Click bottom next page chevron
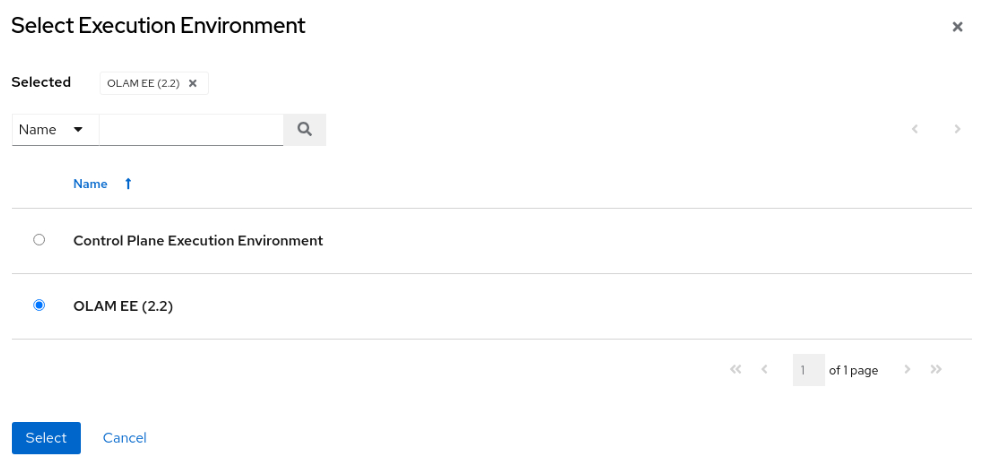This screenshot has height=469, width=985. coord(907,370)
